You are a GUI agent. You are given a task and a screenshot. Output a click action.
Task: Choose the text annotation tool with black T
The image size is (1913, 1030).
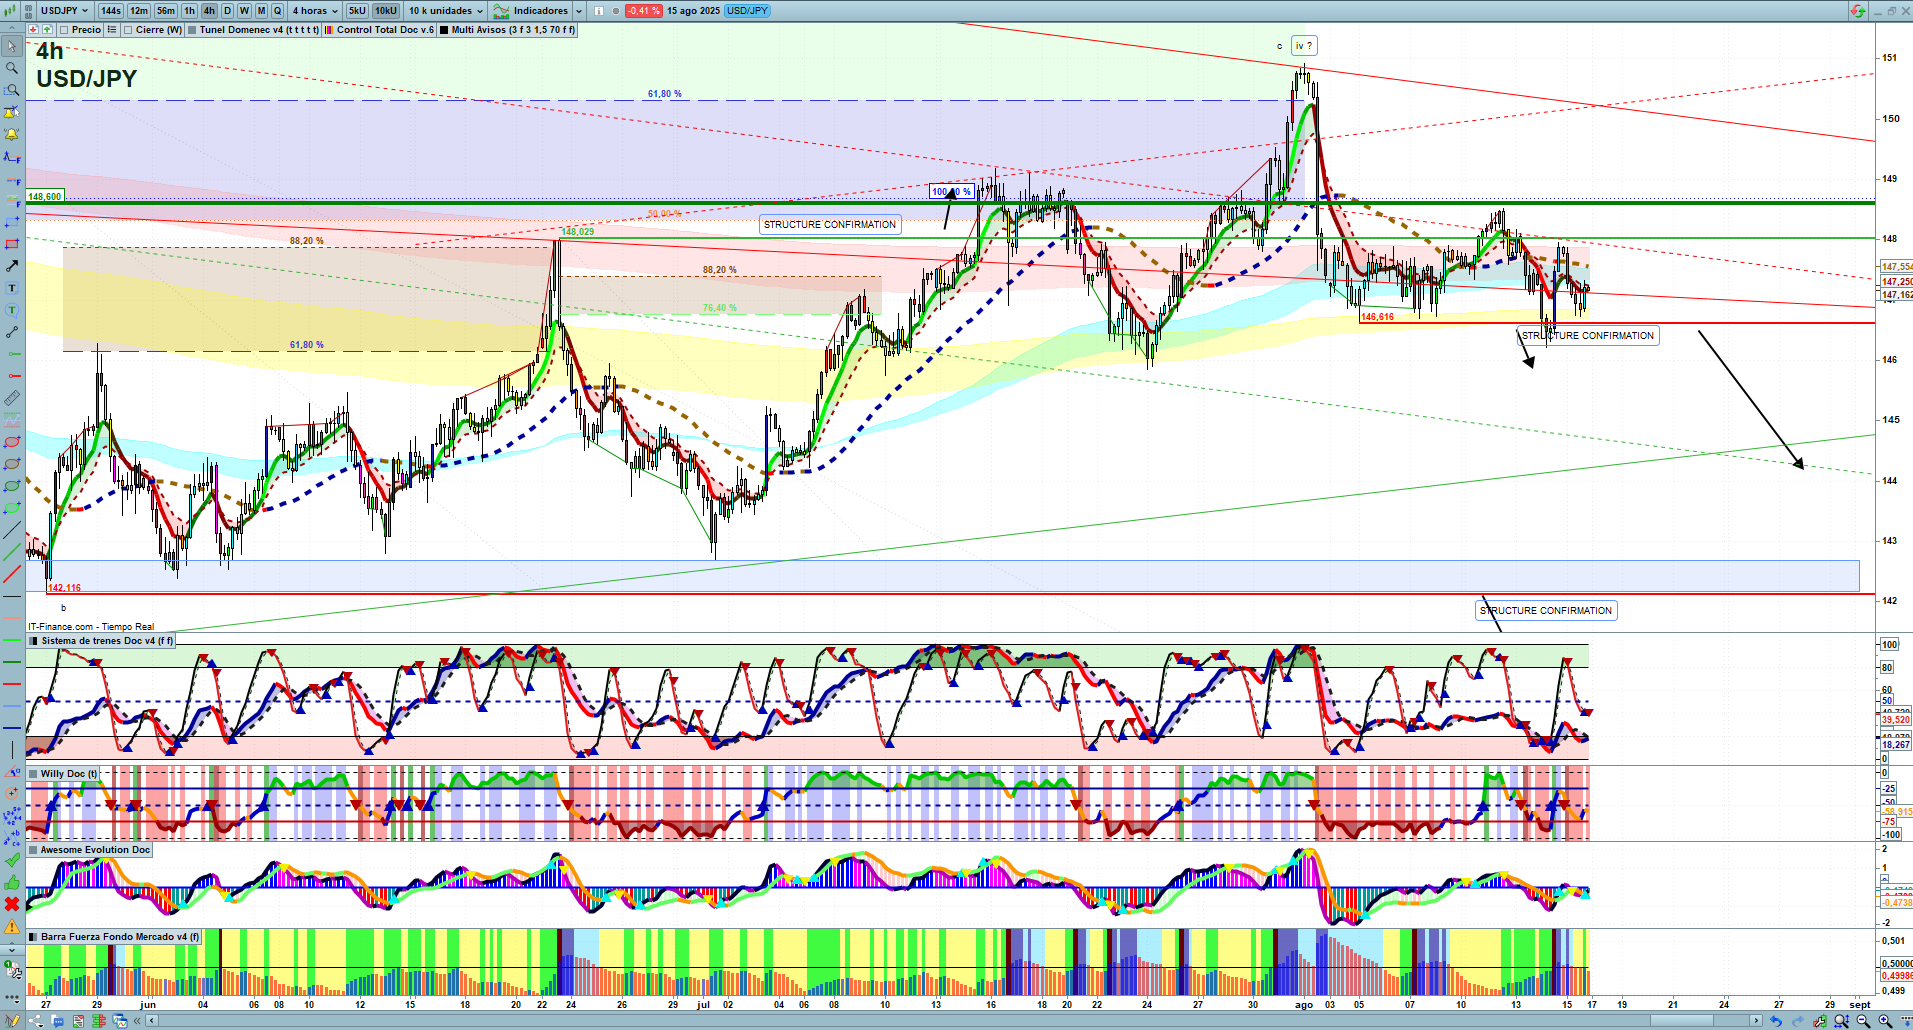tap(12, 288)
